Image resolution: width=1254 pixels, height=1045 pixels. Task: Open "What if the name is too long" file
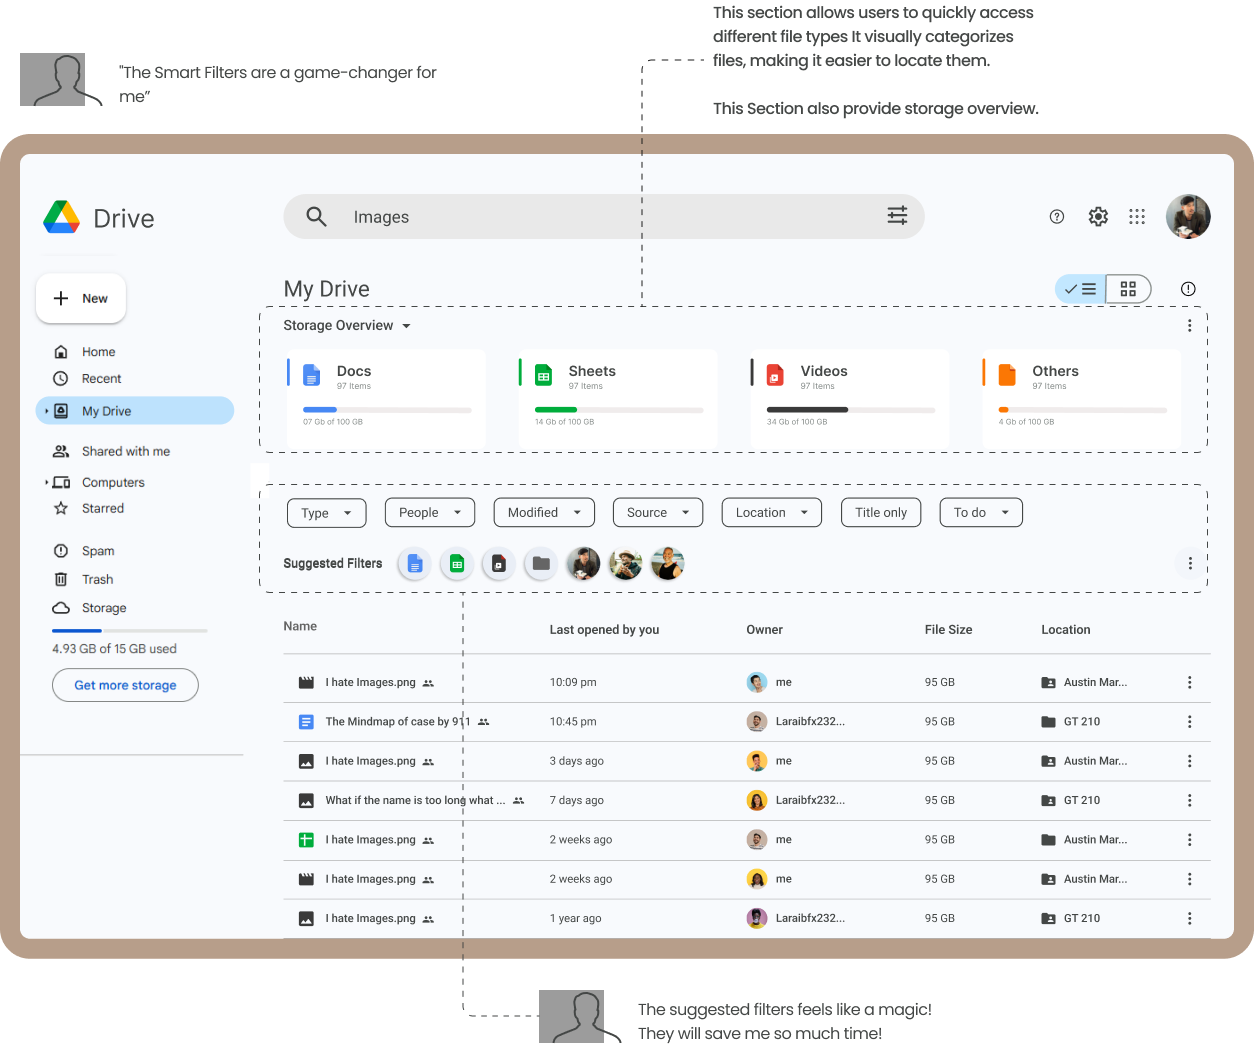(415, 800)
